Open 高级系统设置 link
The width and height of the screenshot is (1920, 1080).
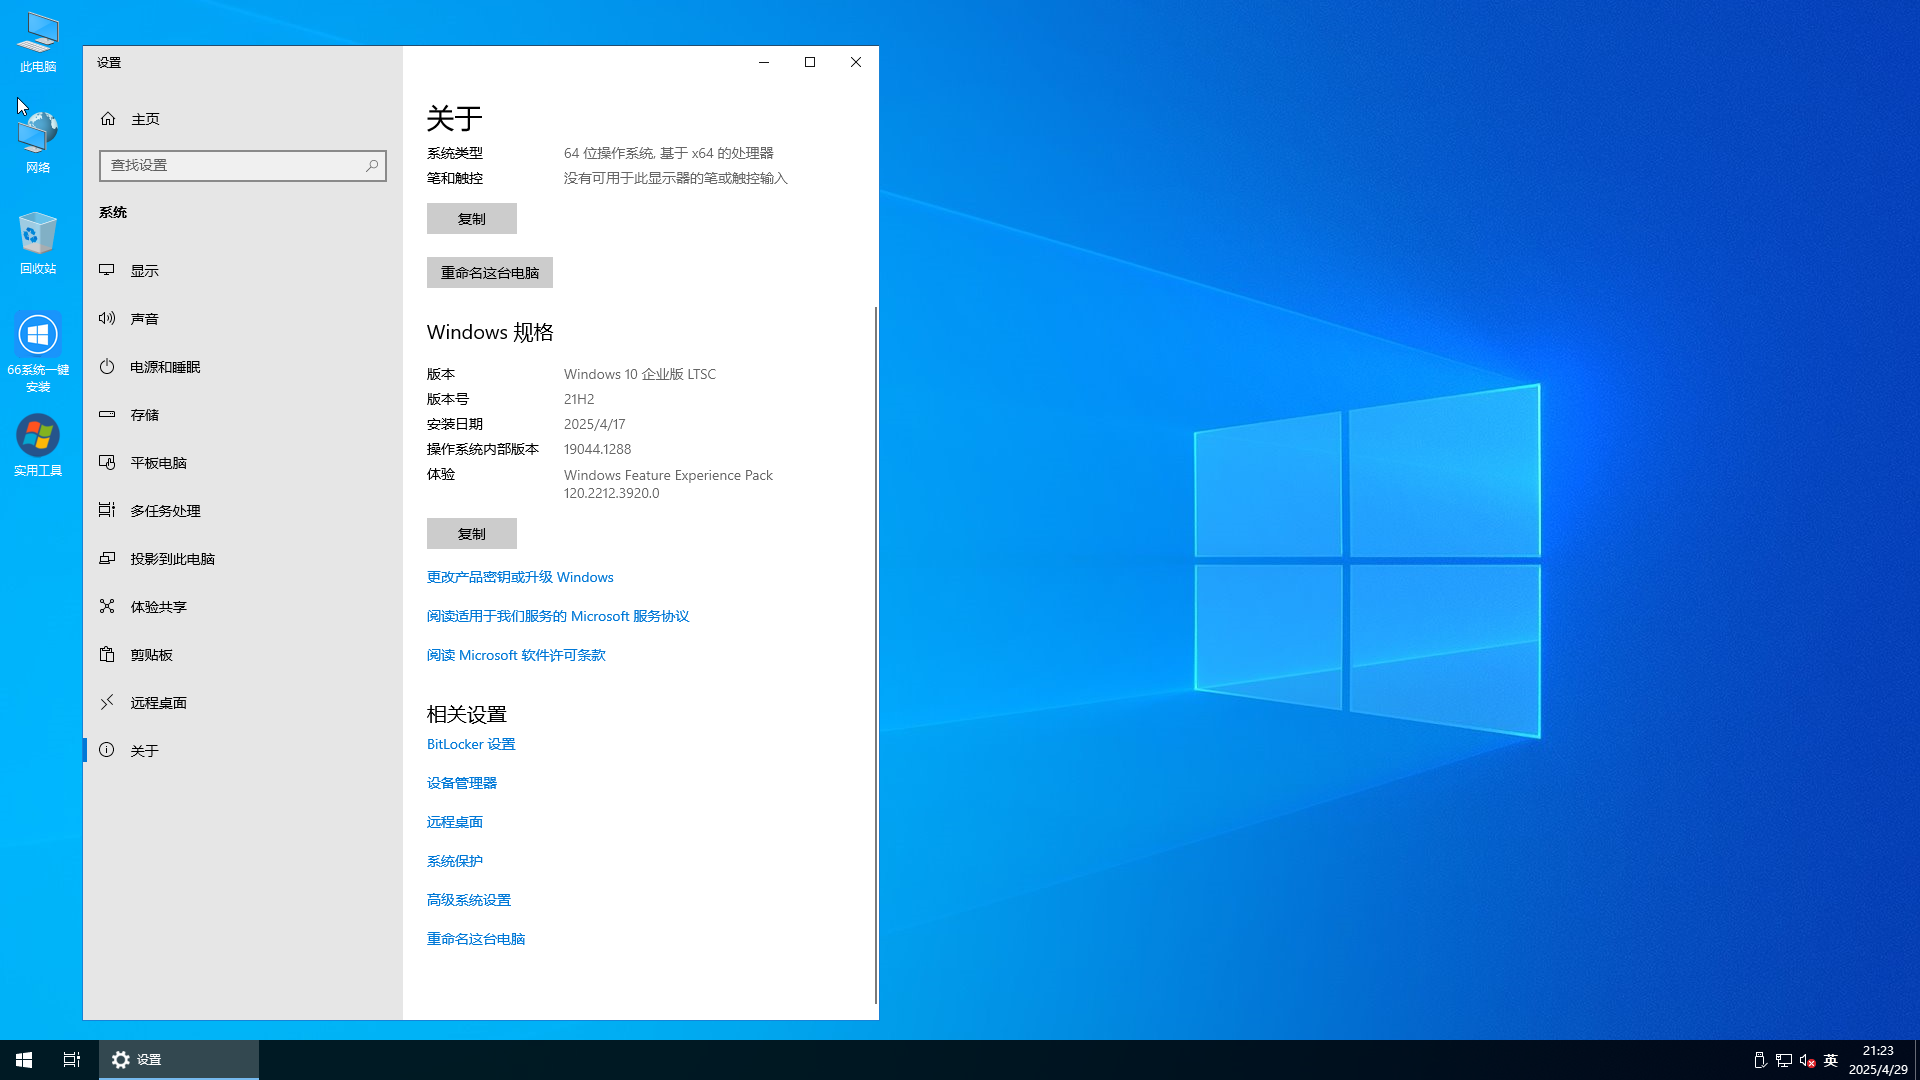pyautogui.click(x=469, y=901)
